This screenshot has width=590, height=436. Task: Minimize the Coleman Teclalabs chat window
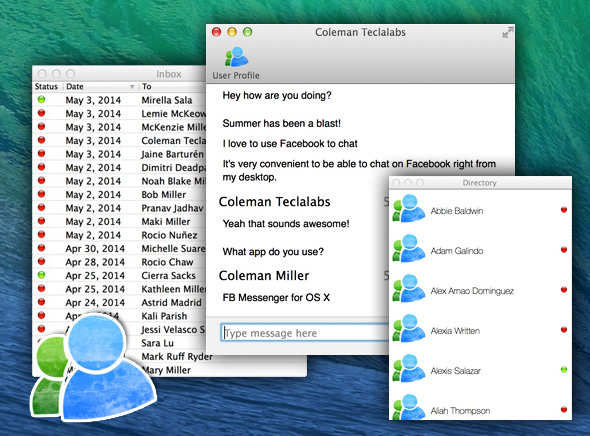(232, 32)
